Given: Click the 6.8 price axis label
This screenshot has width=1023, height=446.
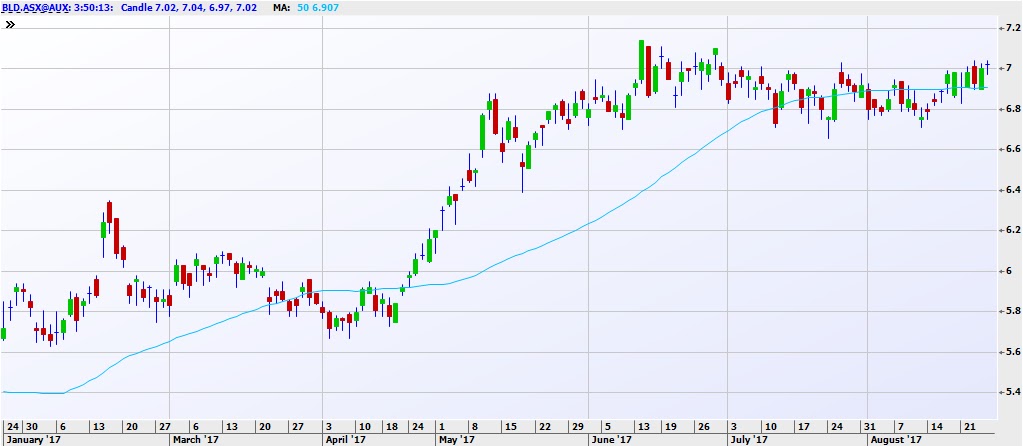Looking at the screenshot, I should click(x=1013, y=109).
